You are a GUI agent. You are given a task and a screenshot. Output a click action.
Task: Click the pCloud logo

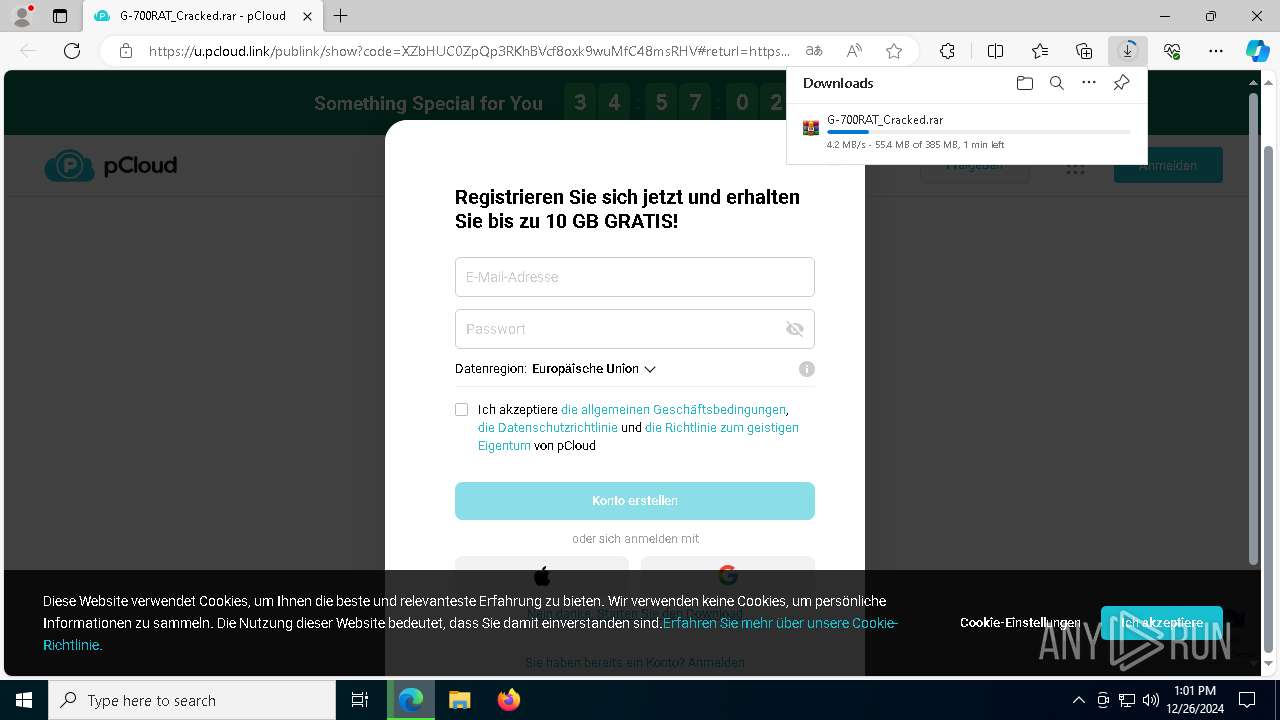tap(110, 165)
